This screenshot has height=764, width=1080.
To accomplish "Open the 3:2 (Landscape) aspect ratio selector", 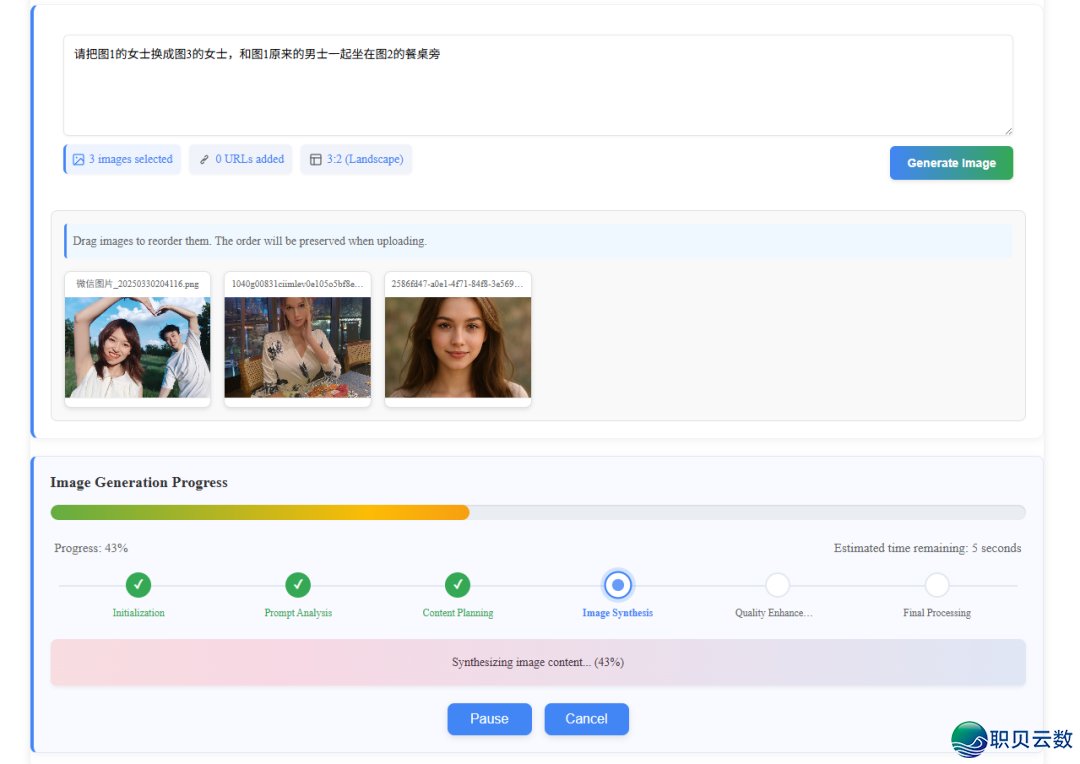I will pyautogui.click(x=356, y=160).
